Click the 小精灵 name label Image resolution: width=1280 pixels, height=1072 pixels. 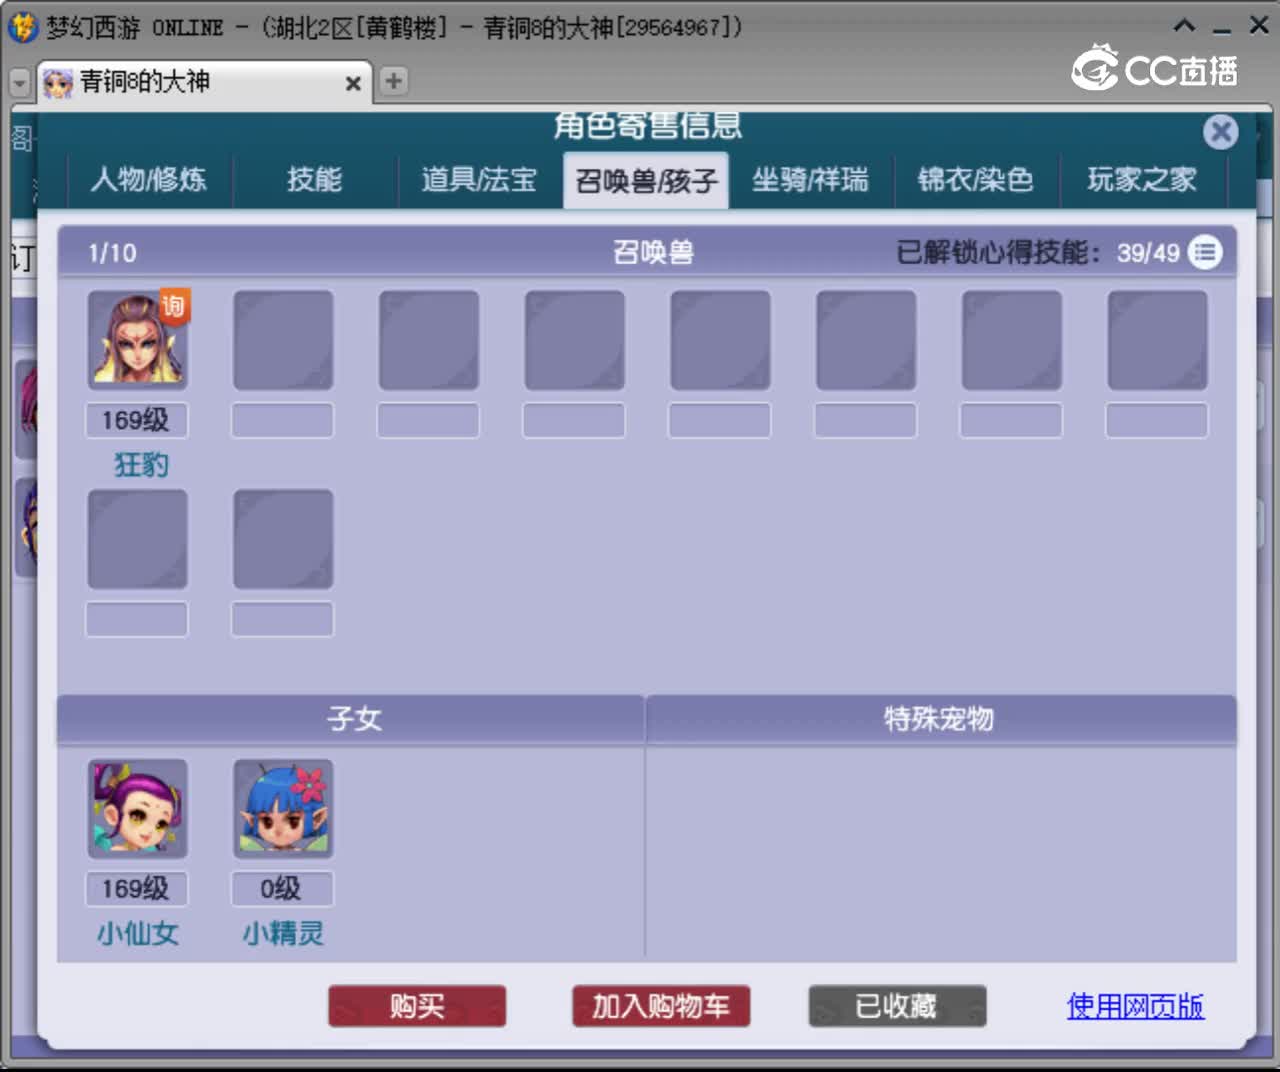pyautogui.click(x=283, y=934)
